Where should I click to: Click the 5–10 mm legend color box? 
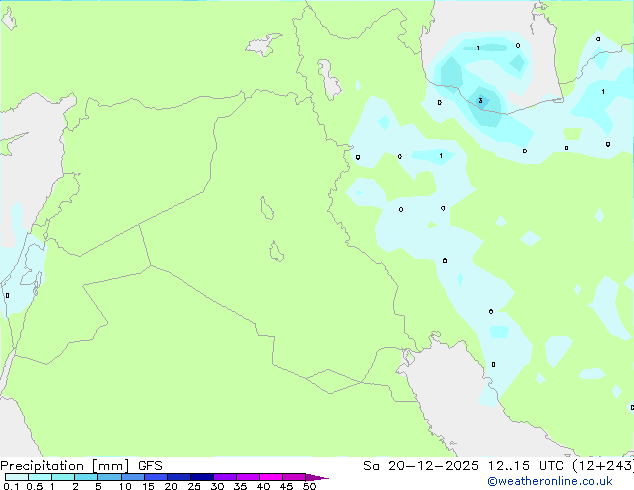tap(109, 477)
